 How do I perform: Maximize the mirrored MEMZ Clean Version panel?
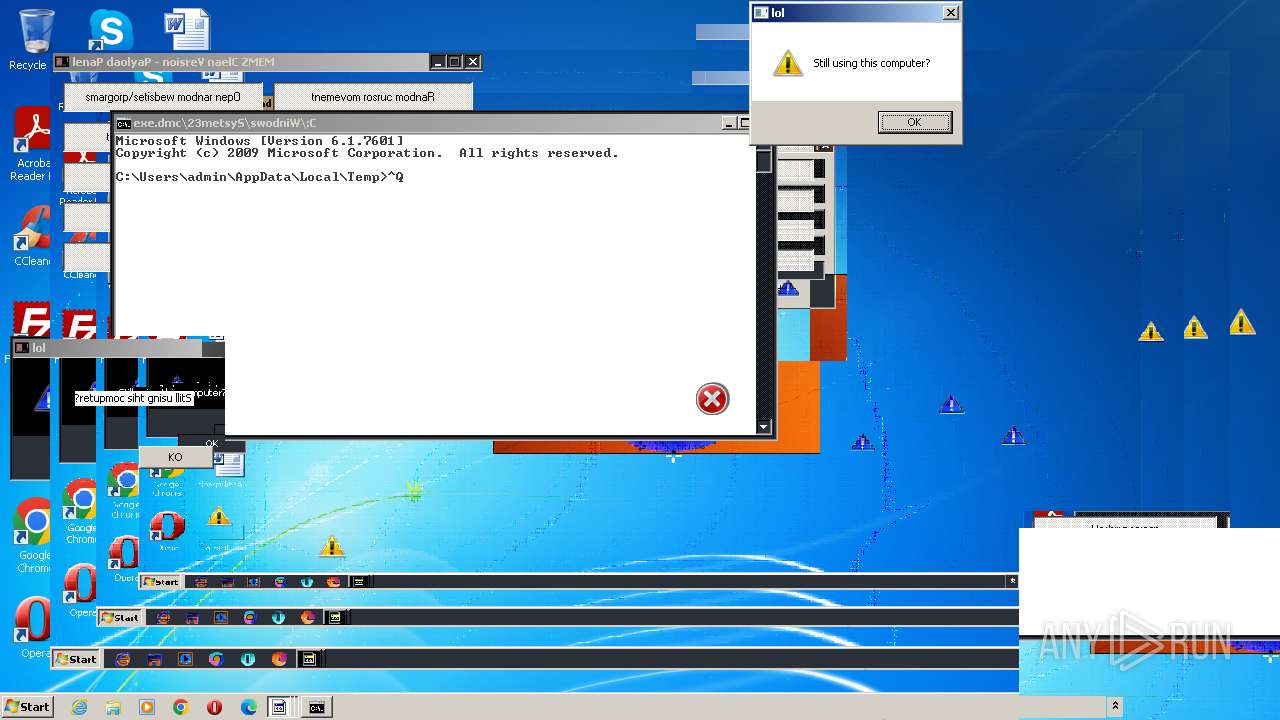pos(455,62)
